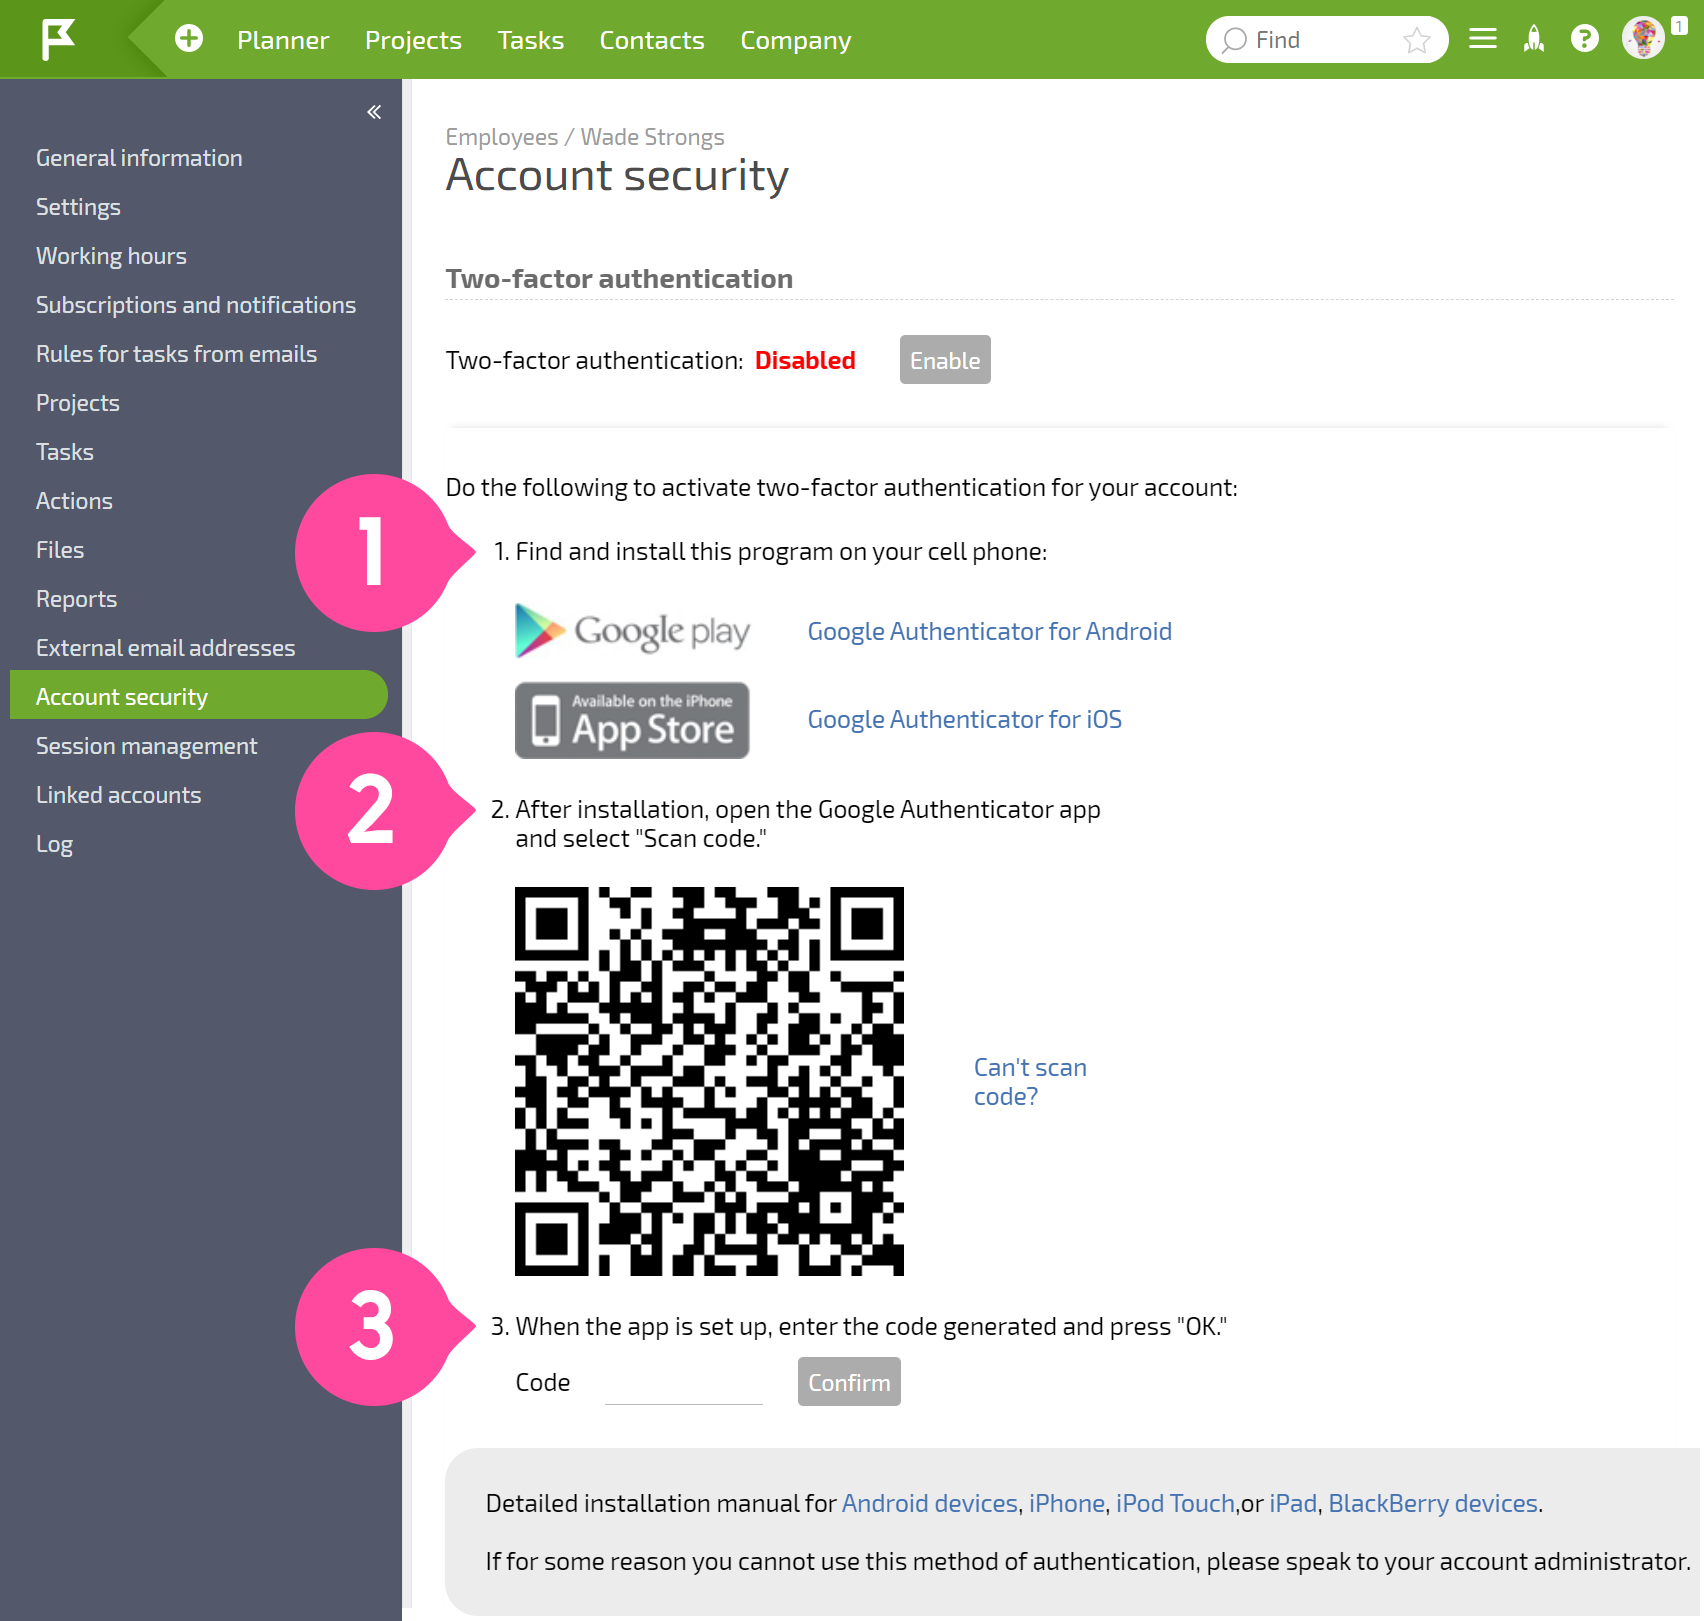Open the Planner menu
1704x1621 pixels.
coord(283,40)
